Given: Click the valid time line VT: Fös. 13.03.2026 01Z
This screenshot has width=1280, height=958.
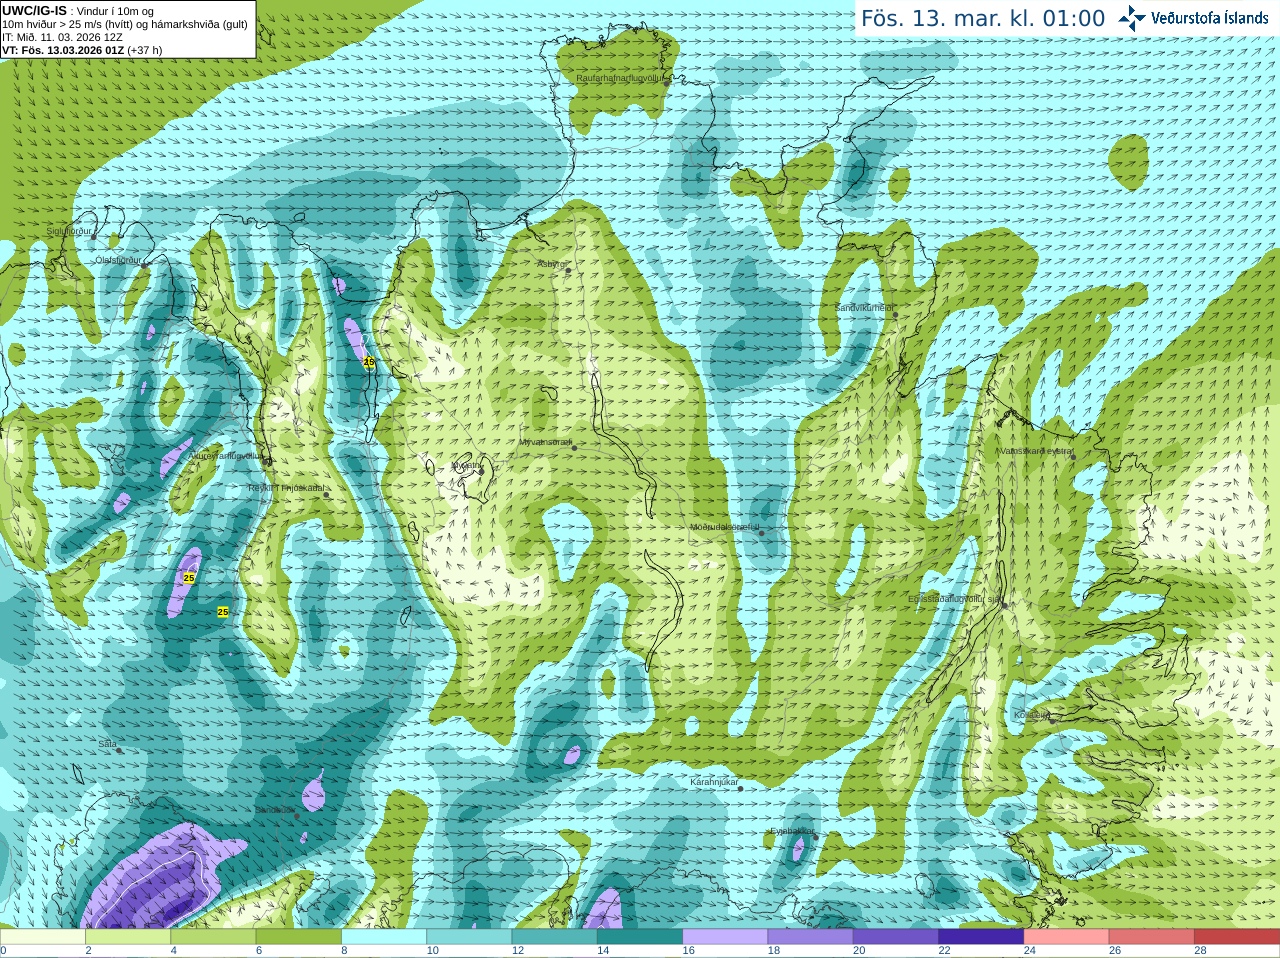Looking at the screenshot, I should click(x=63, y=50).
